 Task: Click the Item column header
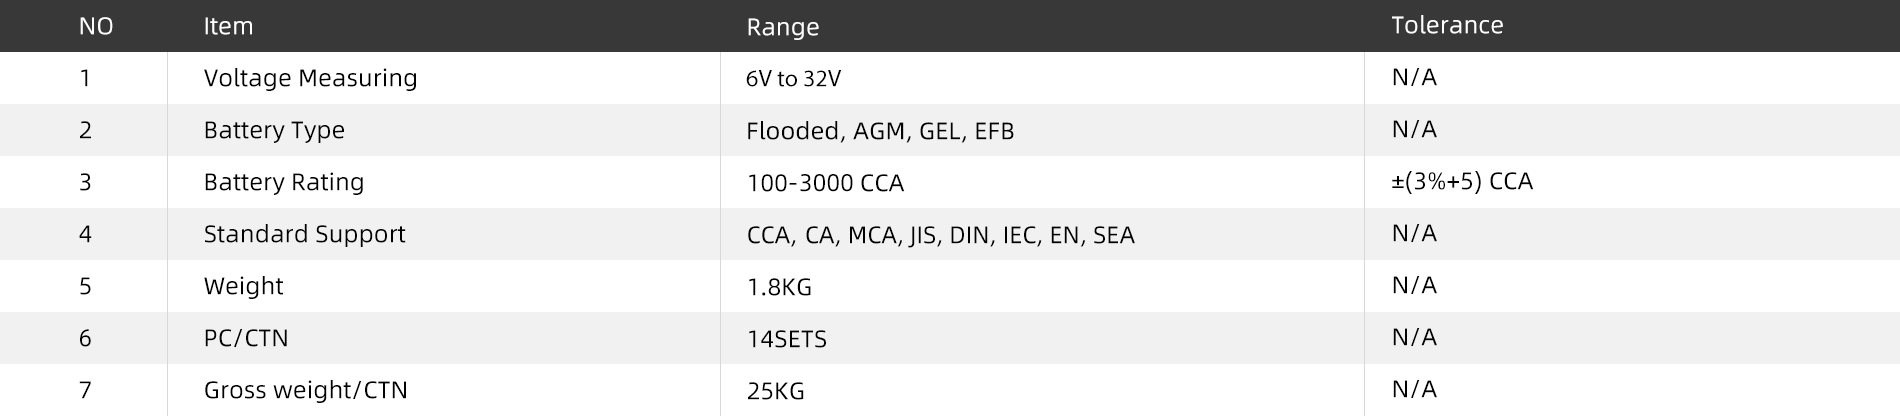coord(228,26)
